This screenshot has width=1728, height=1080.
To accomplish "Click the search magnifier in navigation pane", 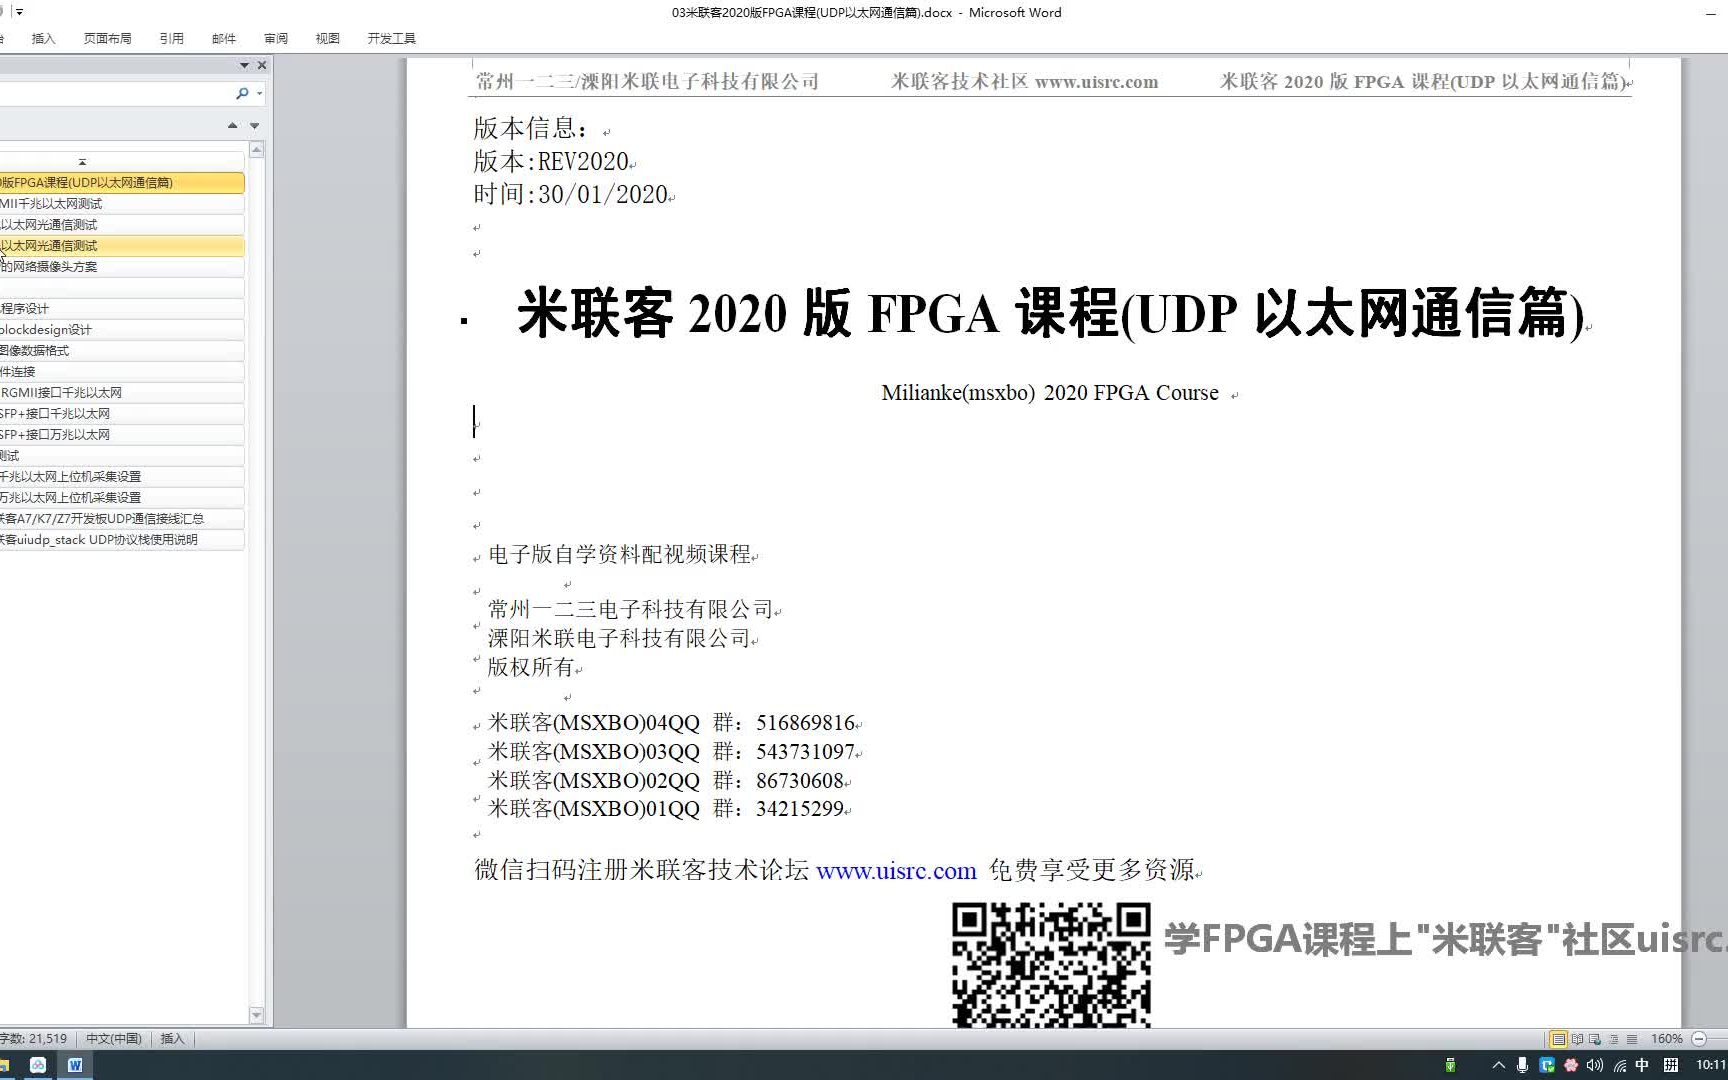I will [x=241, y=93].
